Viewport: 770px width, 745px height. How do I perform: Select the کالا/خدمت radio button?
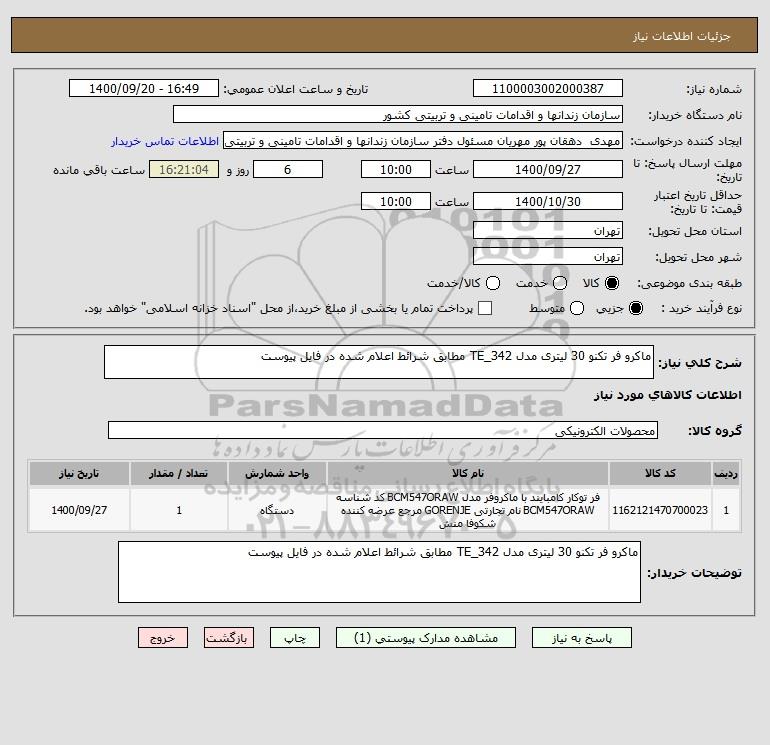493,283
